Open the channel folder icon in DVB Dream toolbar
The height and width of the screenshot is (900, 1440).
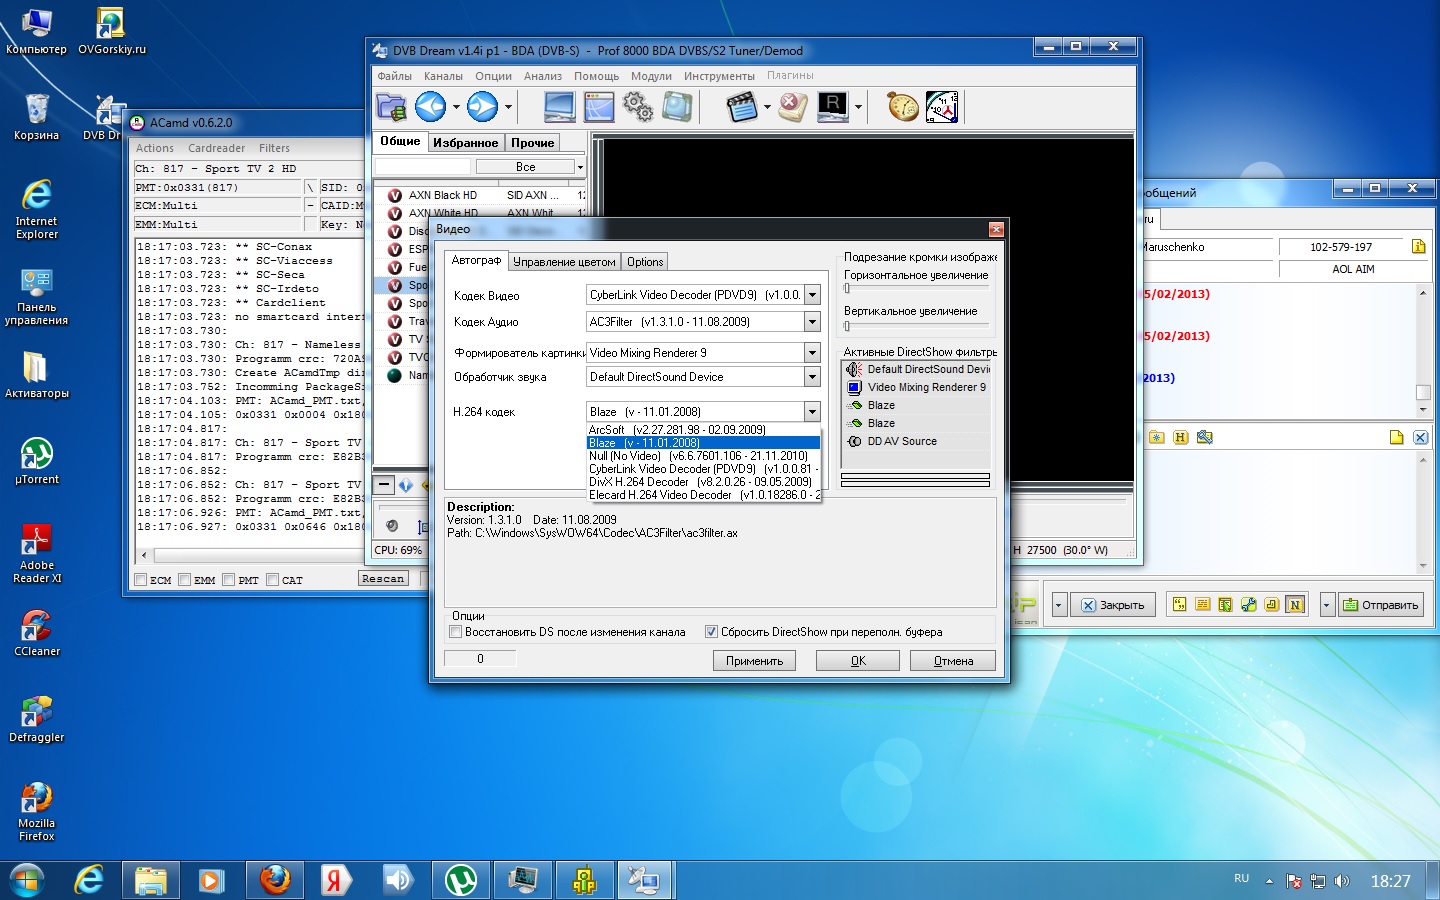pos(391,106)
